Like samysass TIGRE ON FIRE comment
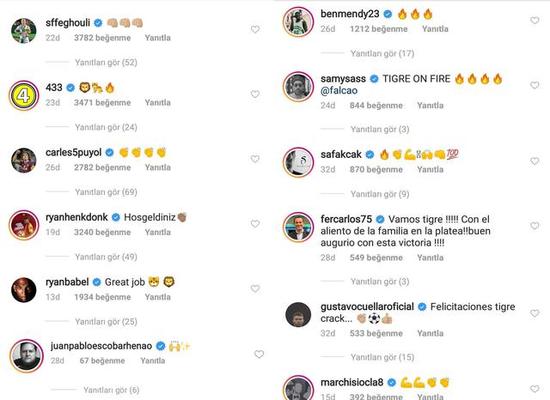This screenshot has width=550, height=400. point(535,85)
